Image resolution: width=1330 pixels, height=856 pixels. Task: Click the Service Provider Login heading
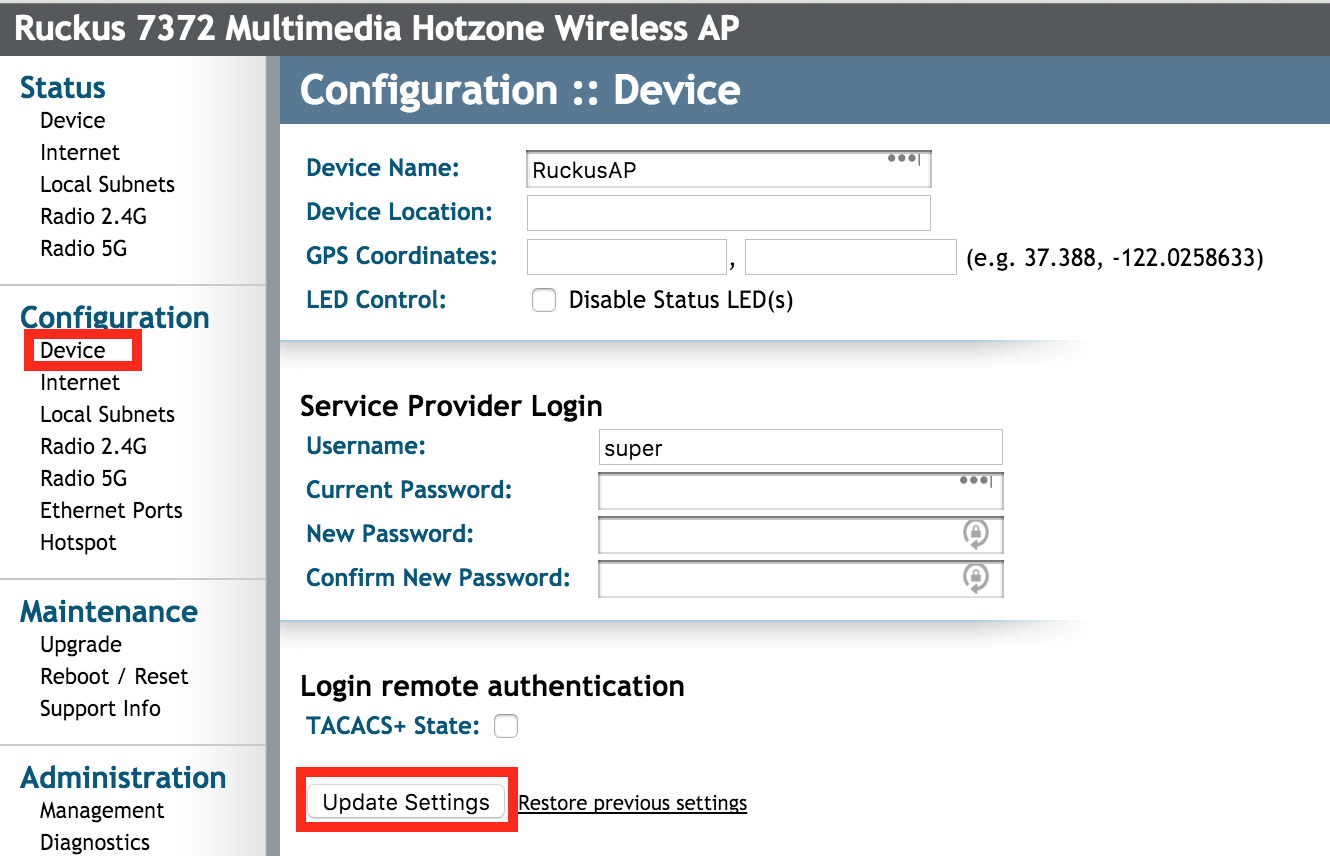(451, 406)
